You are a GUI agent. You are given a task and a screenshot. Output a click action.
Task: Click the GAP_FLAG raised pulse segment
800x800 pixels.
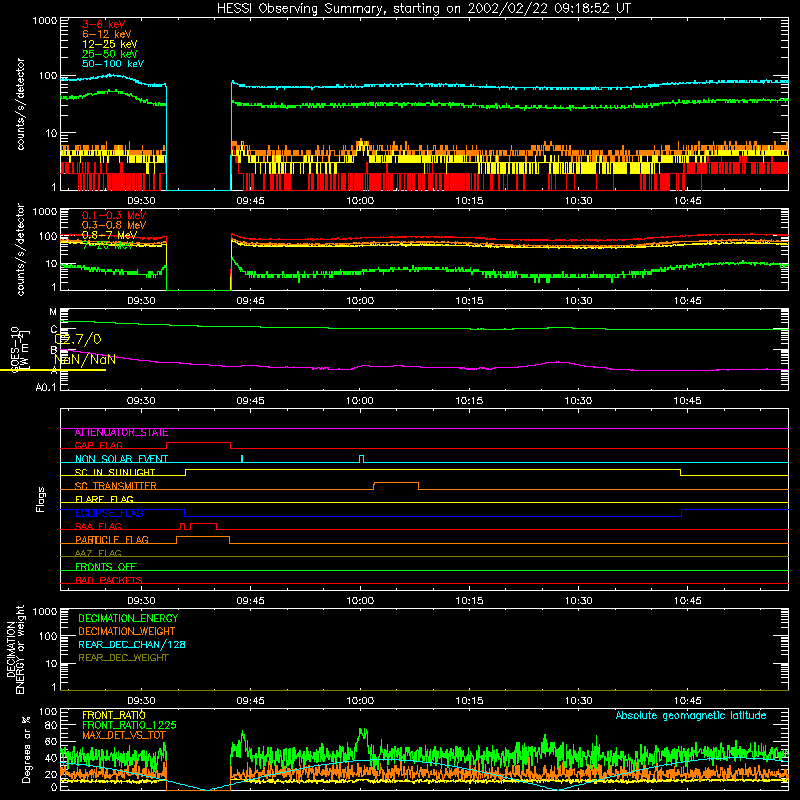198,443
